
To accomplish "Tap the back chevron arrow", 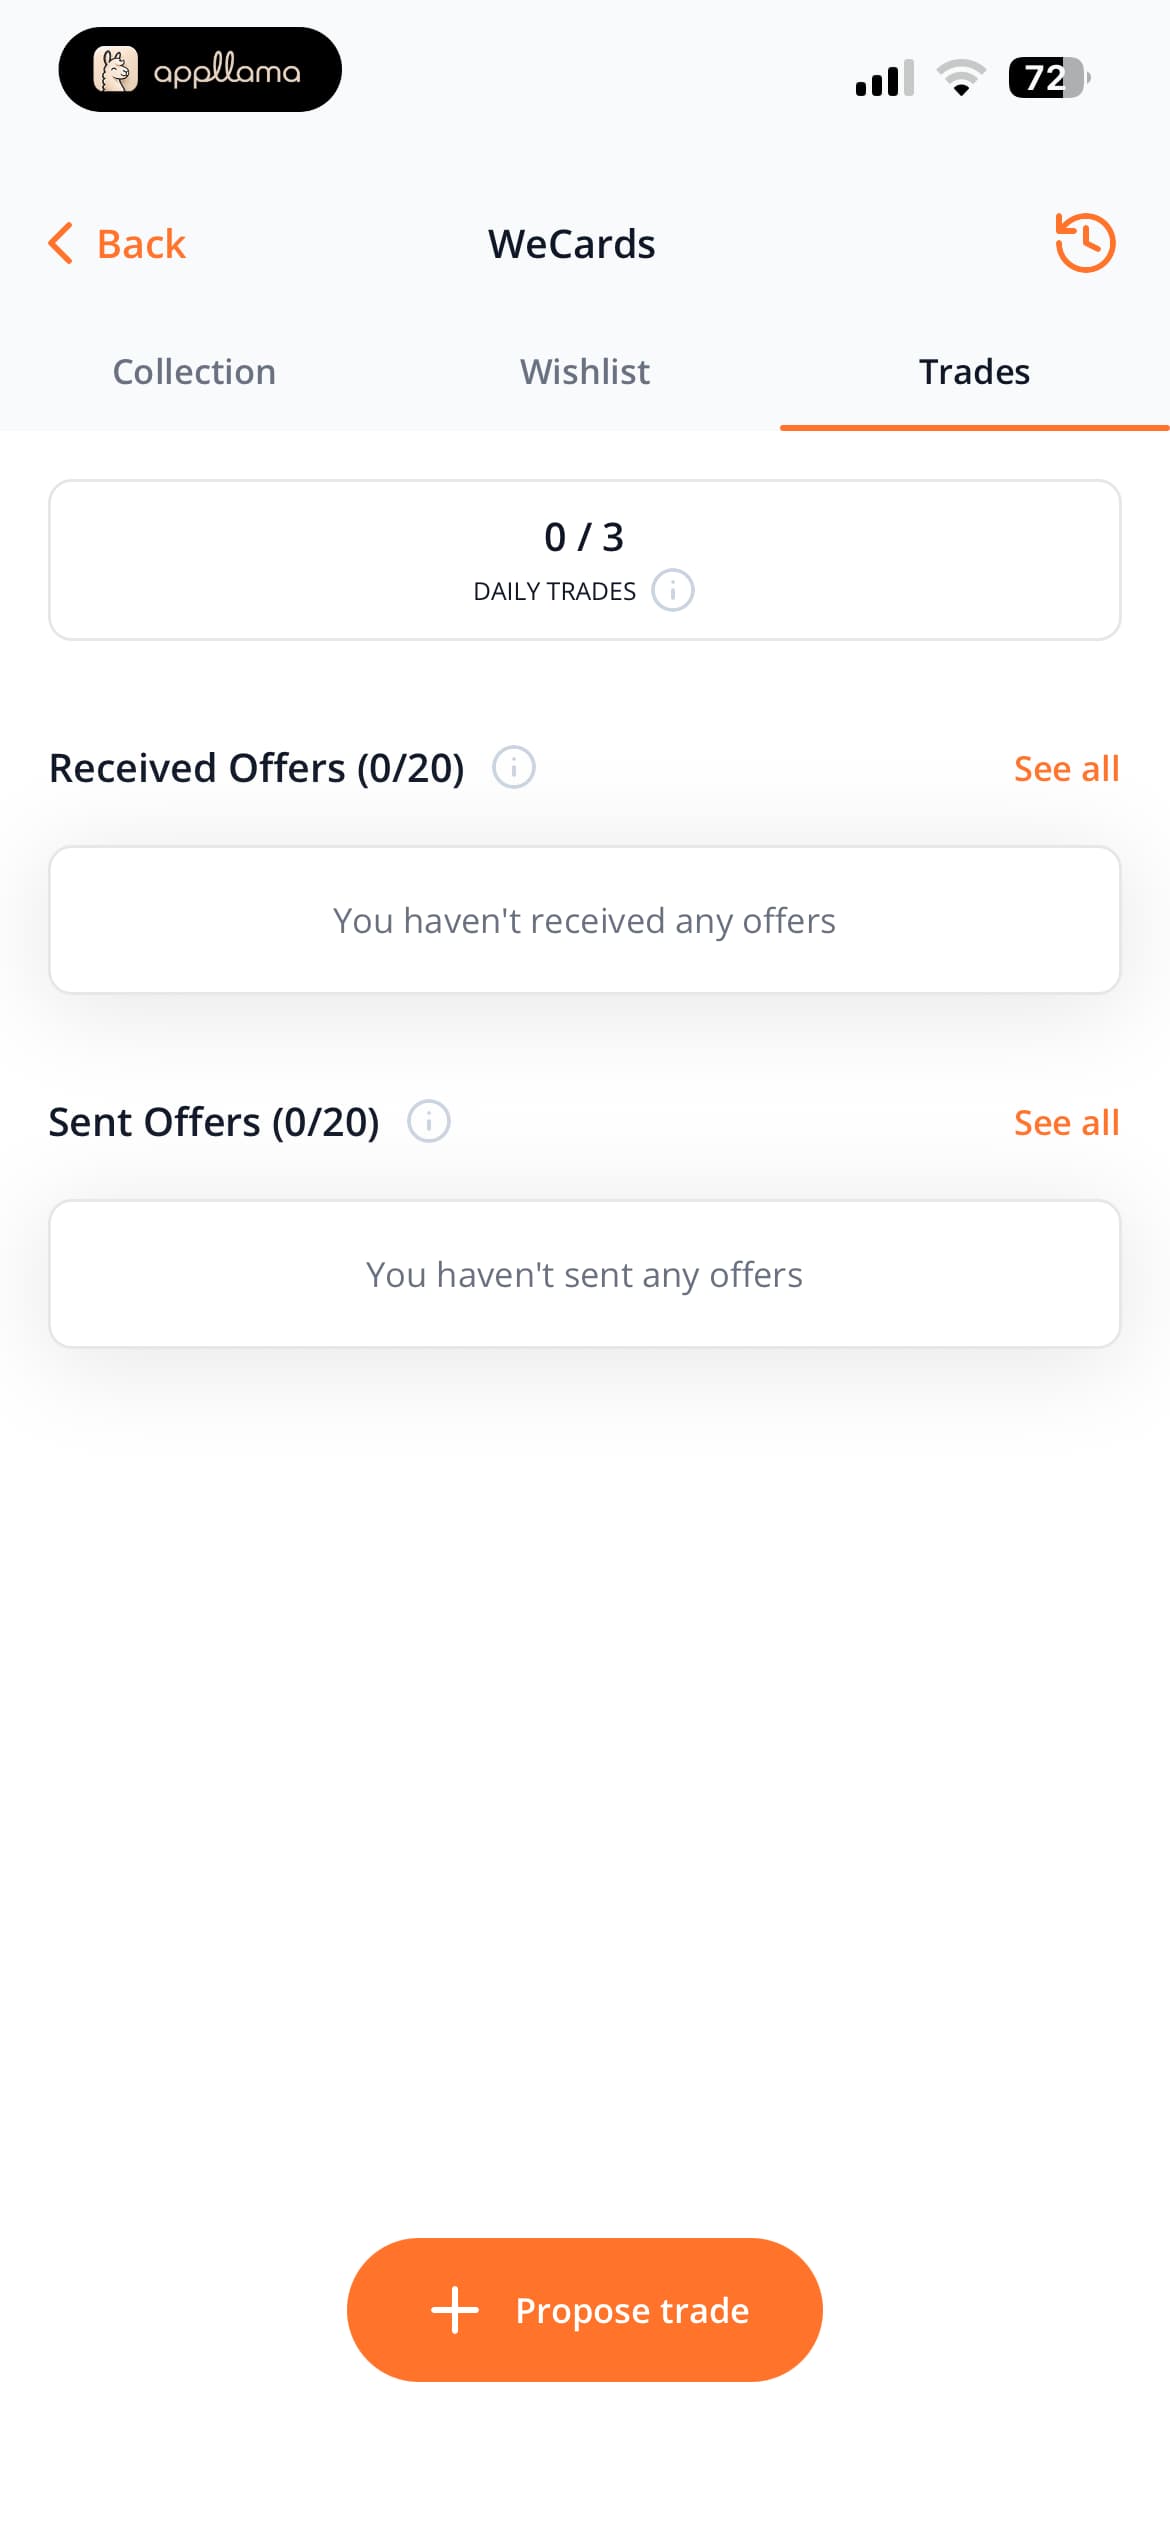I will point(61,243).
